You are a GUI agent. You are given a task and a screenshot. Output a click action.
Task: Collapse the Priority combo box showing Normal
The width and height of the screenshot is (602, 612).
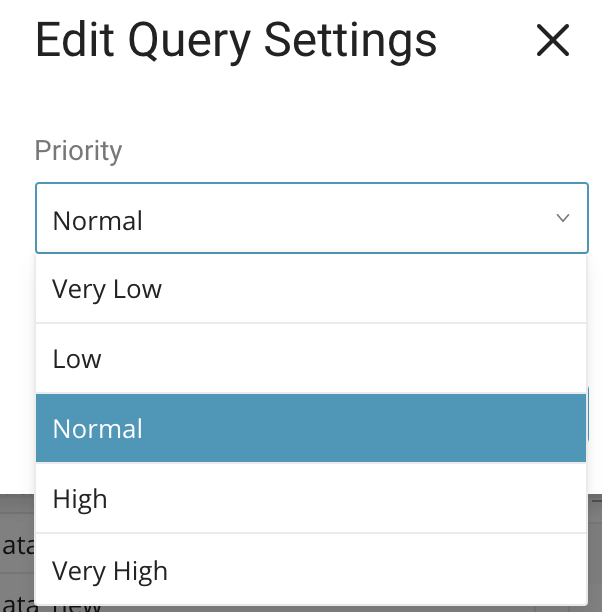pyautogui.click(x=311, y=219)
